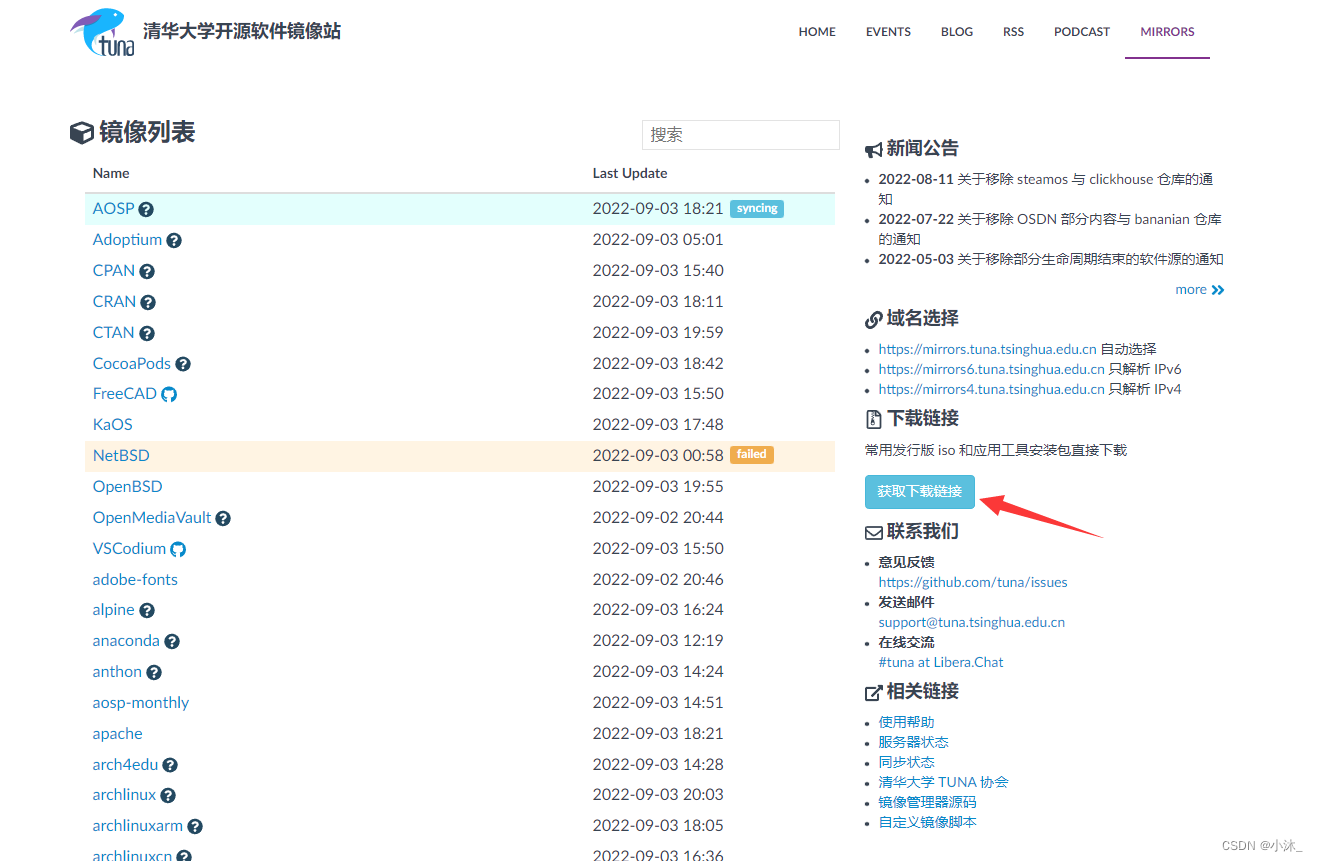Viewport: 1318px width, 861px height.
Task: Open the archlinux mirror link
Action: tap(125, 796)
